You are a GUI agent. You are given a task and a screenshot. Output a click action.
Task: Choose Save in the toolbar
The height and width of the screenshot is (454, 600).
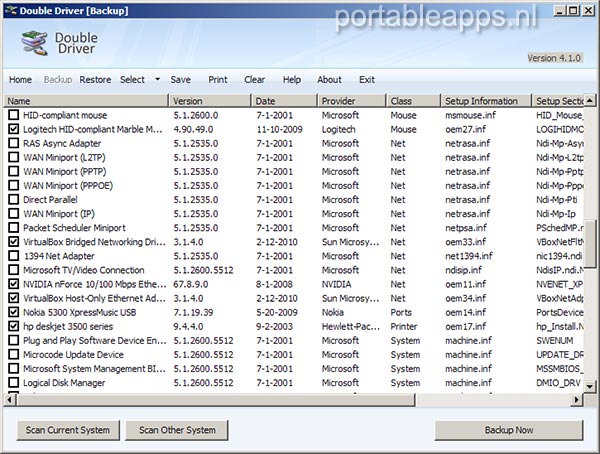(x=180, y=80)
